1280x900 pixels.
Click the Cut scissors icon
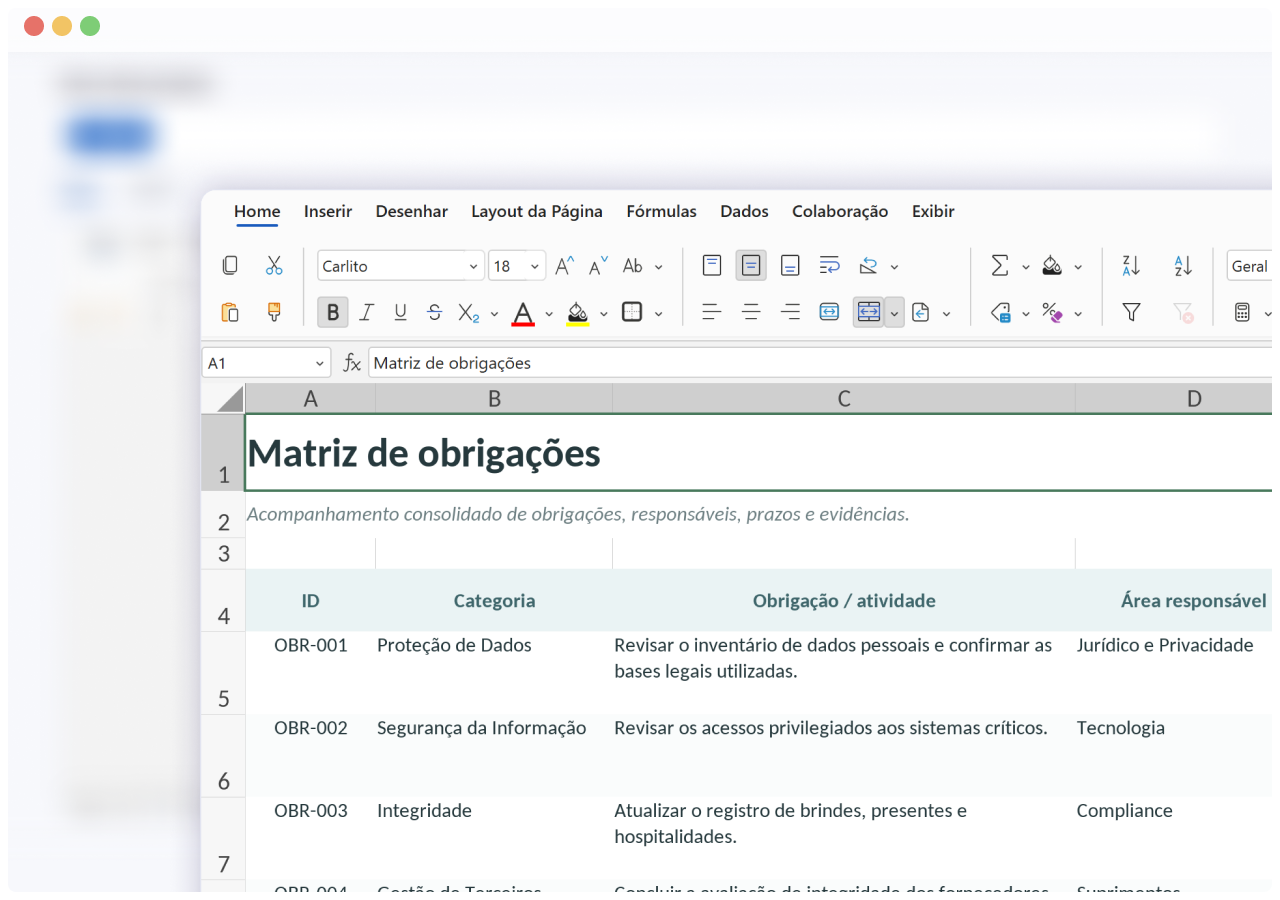(274, 265)
